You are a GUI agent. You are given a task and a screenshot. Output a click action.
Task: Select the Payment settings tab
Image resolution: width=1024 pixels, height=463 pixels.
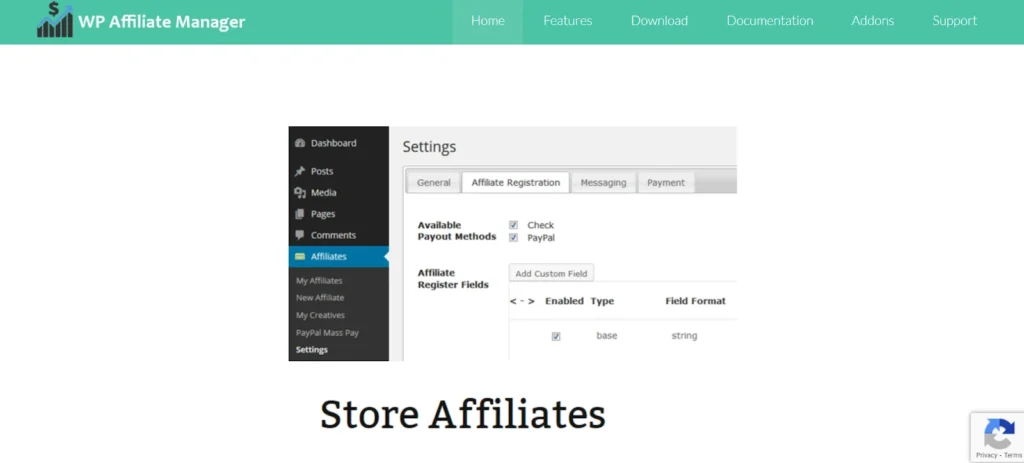[x=666, y=183]
